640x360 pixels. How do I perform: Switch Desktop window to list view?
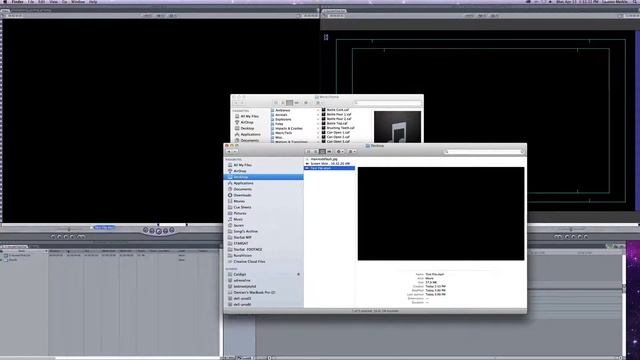point(316,151)
